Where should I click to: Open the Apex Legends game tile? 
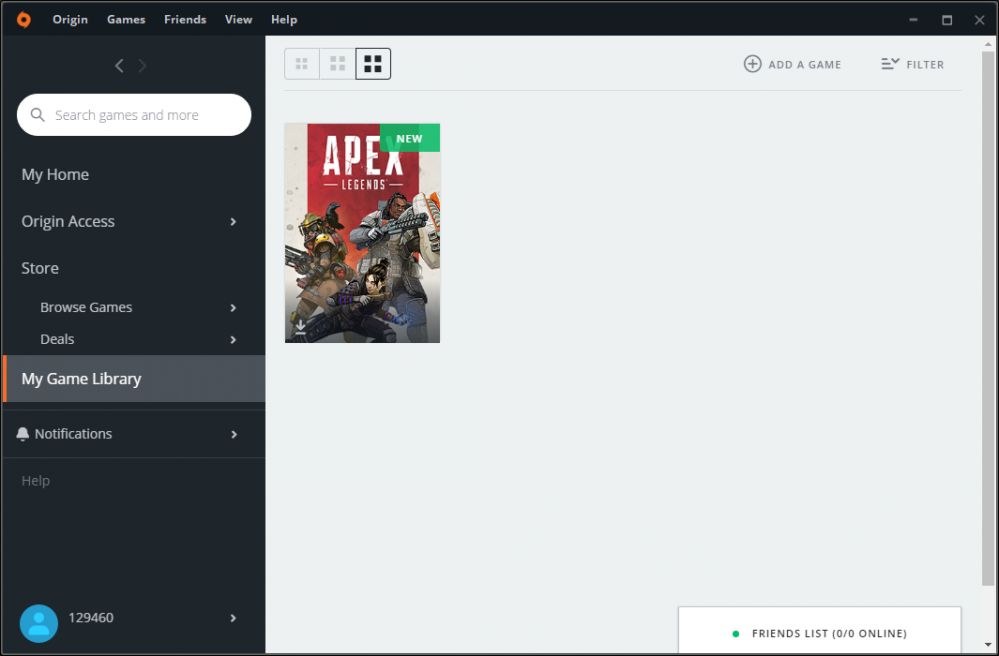362,233
